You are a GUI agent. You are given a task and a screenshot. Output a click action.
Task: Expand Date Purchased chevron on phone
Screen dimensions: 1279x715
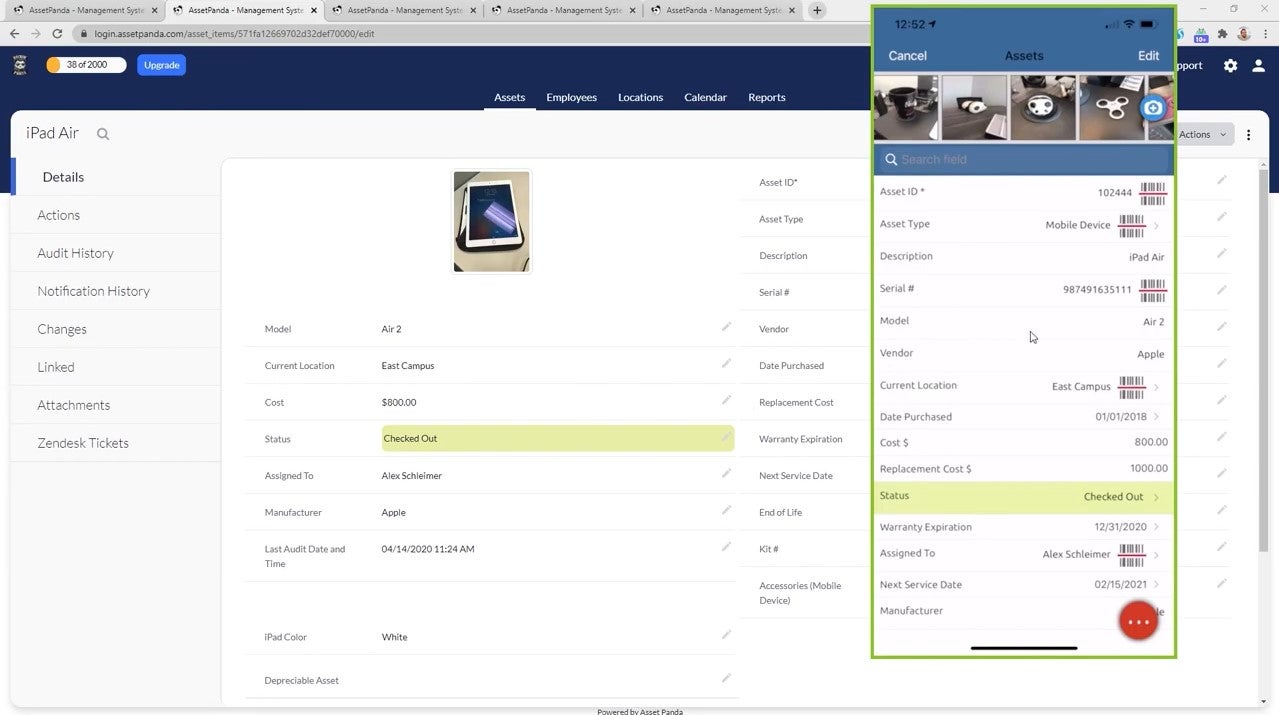[1156, 417]
